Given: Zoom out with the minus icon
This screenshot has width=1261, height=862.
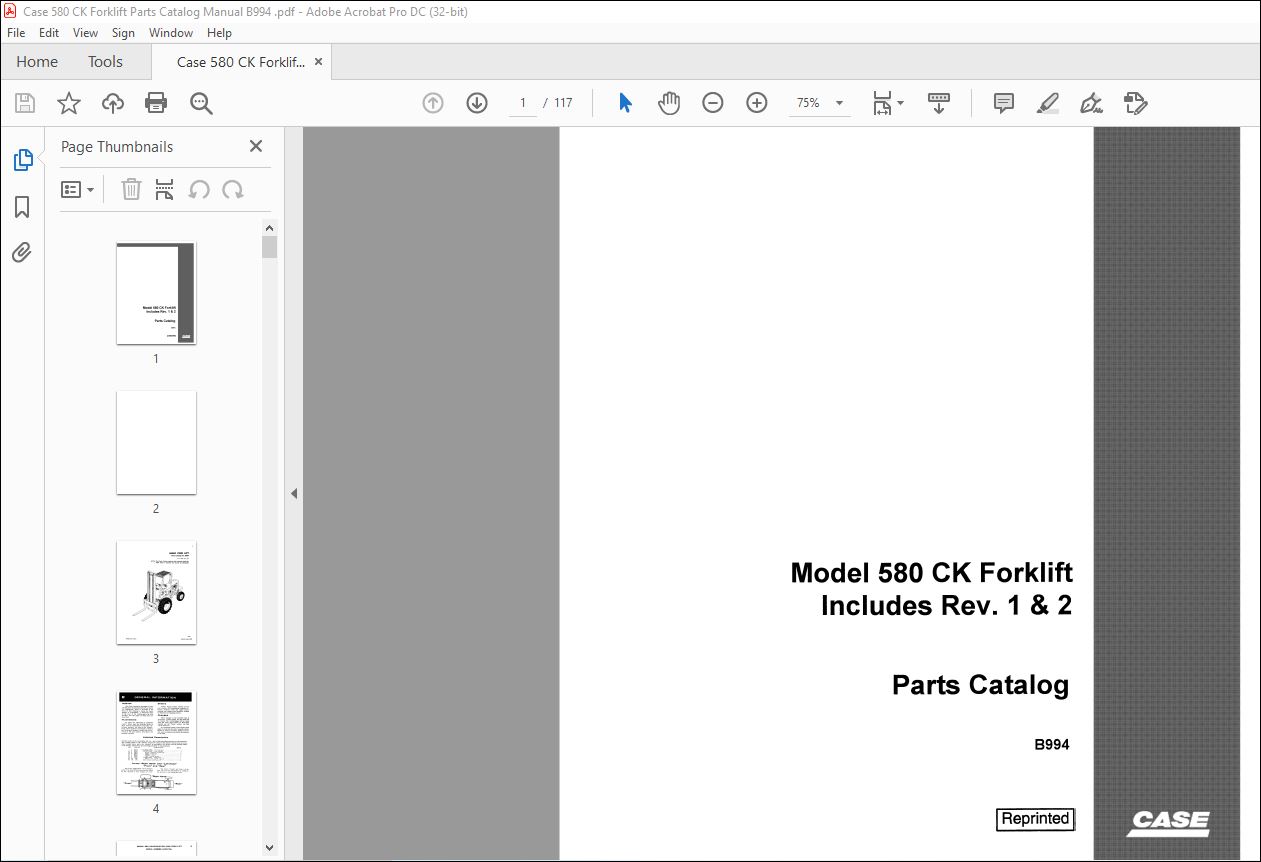Looking at the screenshot, I should pyautogui.click(x=713, y=103).
